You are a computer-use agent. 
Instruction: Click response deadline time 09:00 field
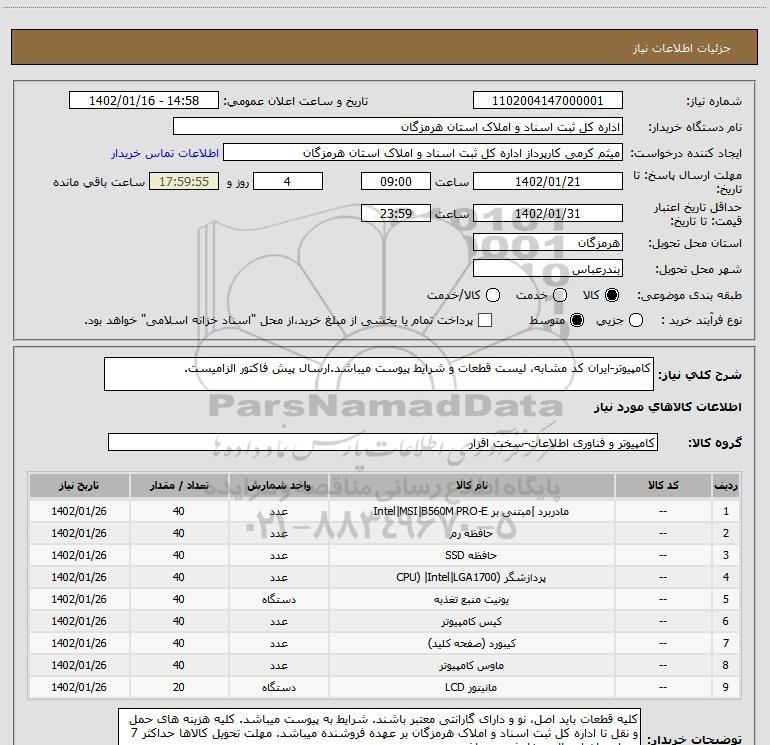click(396, 181)
